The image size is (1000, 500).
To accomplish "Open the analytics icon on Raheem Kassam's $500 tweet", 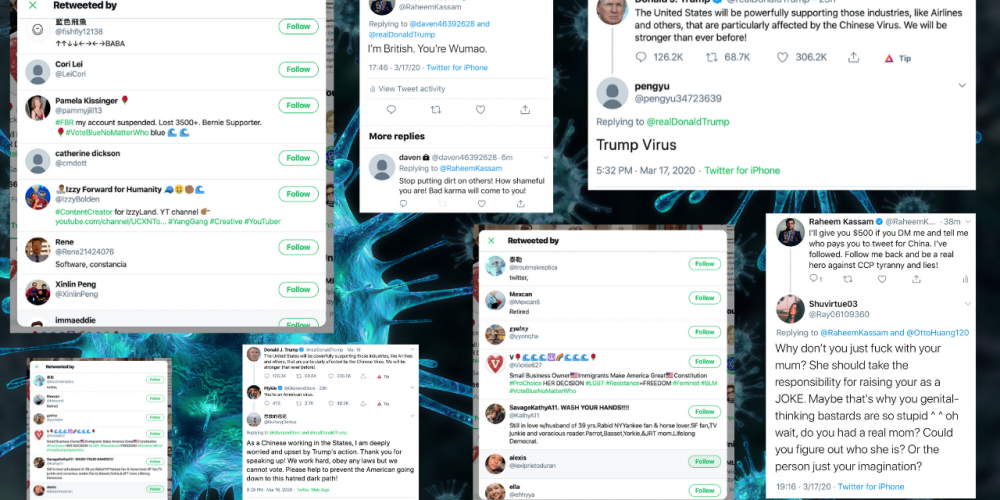I will [964, 279].
